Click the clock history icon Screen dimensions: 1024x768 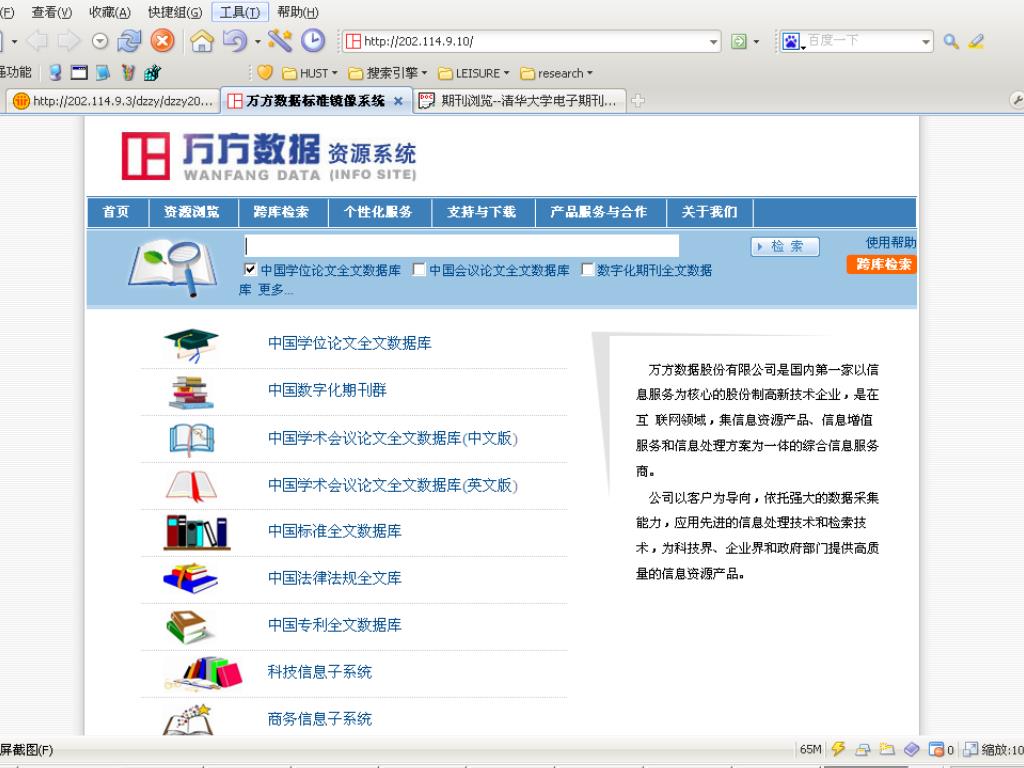click(x=313, y=41)
